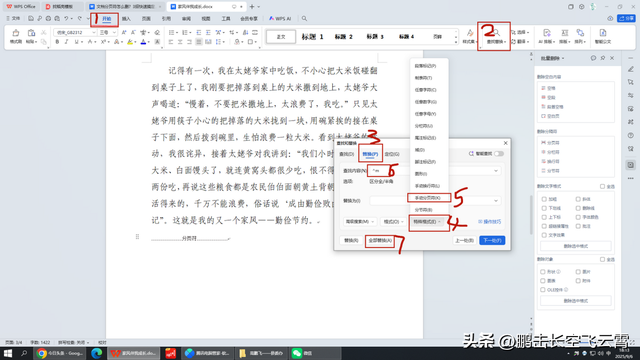The image size is (640, 360).
Task: Check the 加粗 bold checkbox in panel
Action: (x=544, y=199)
